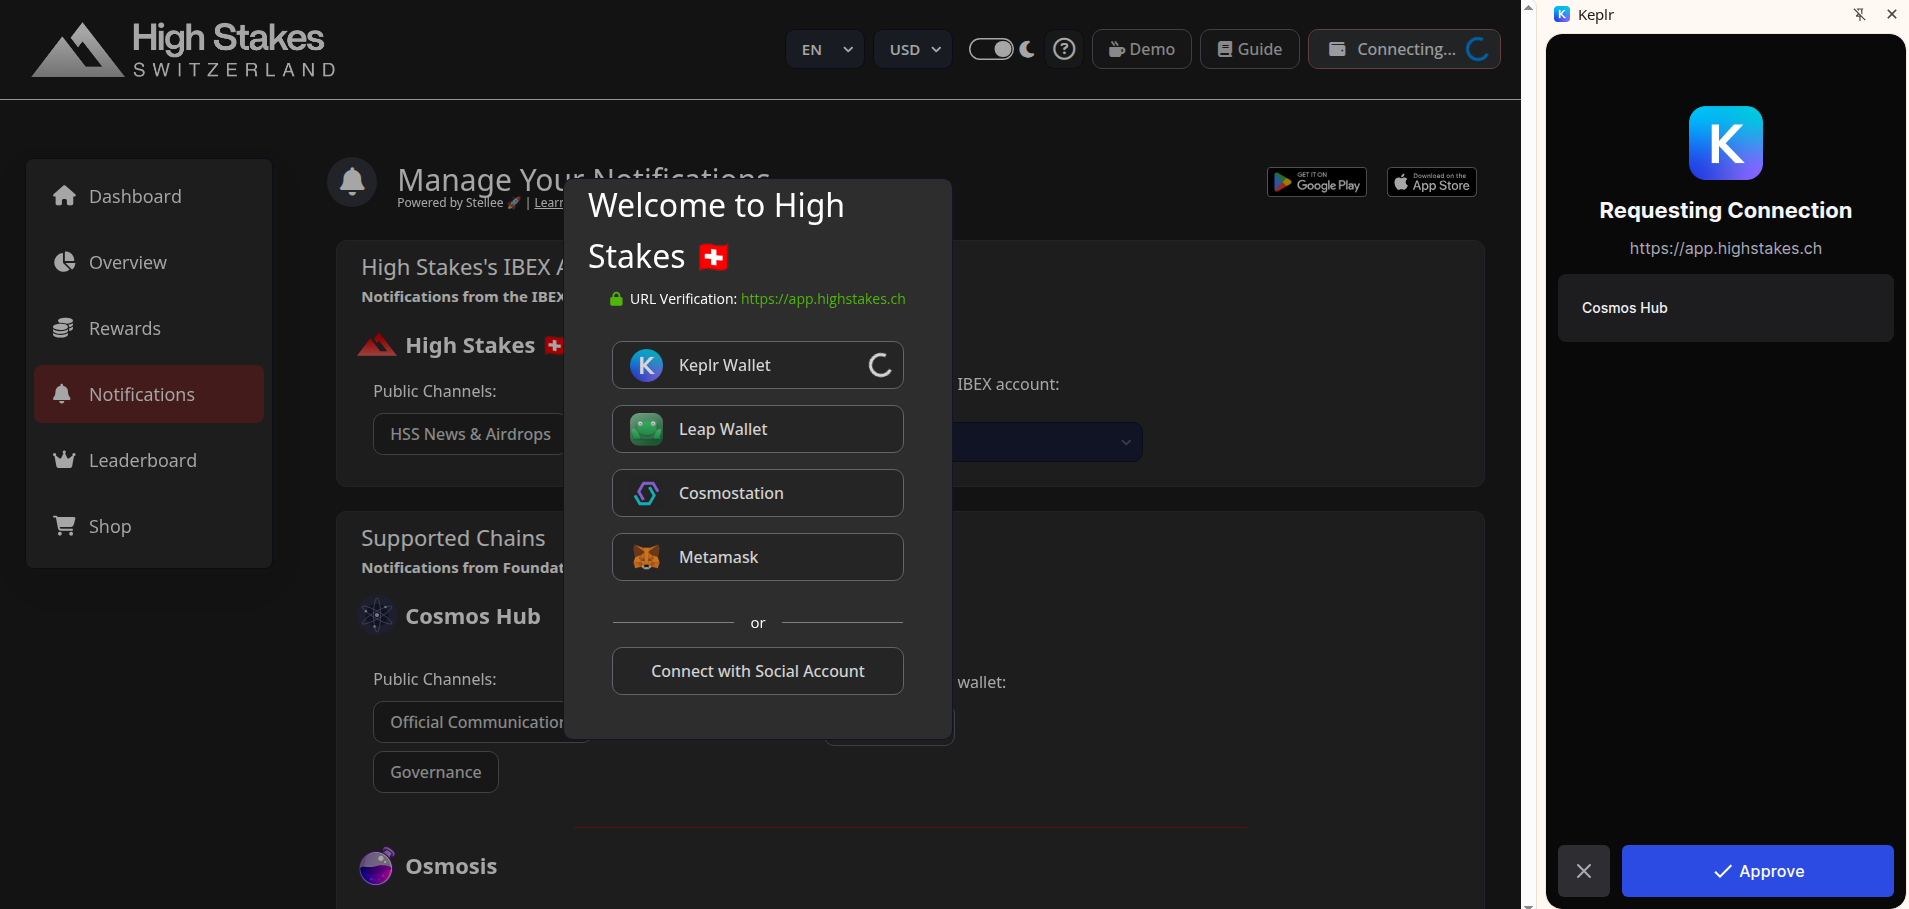Go to Overview in sidebar
The width and height of the screenshot is (1909, 909).
coord(149,262)
